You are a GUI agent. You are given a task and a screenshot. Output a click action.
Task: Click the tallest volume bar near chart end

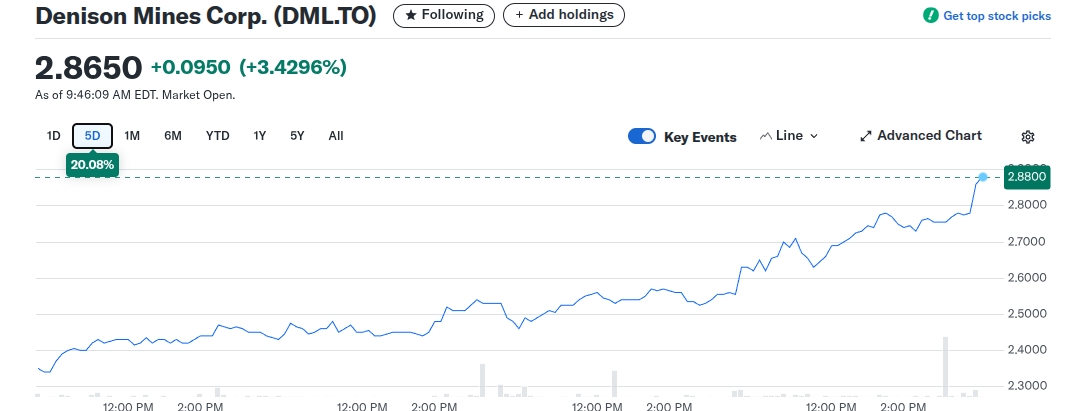[x=945, y=366]
